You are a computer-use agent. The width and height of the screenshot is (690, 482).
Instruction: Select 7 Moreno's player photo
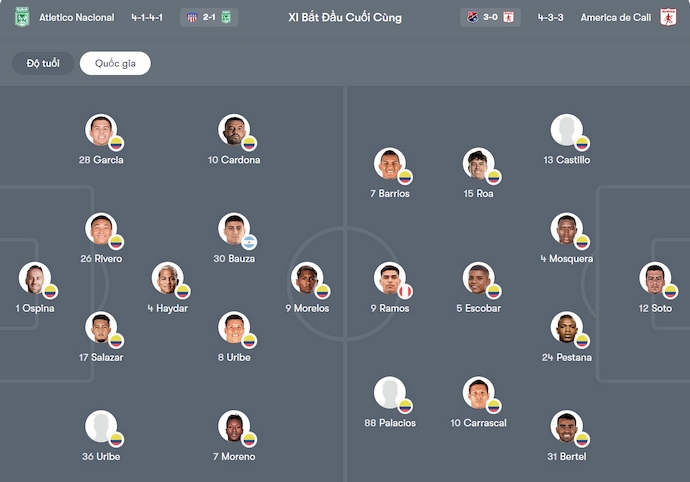point(233,427)
